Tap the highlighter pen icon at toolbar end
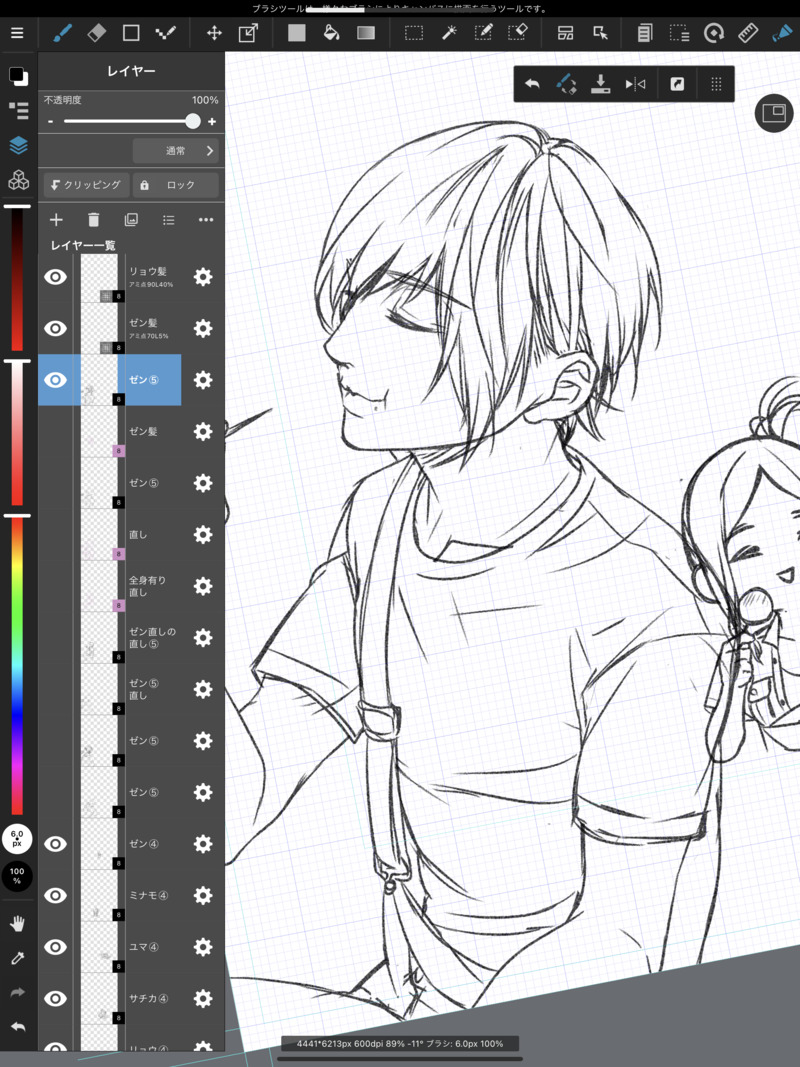Viewport: 800px width, 1067px height. tap(782, 33)
